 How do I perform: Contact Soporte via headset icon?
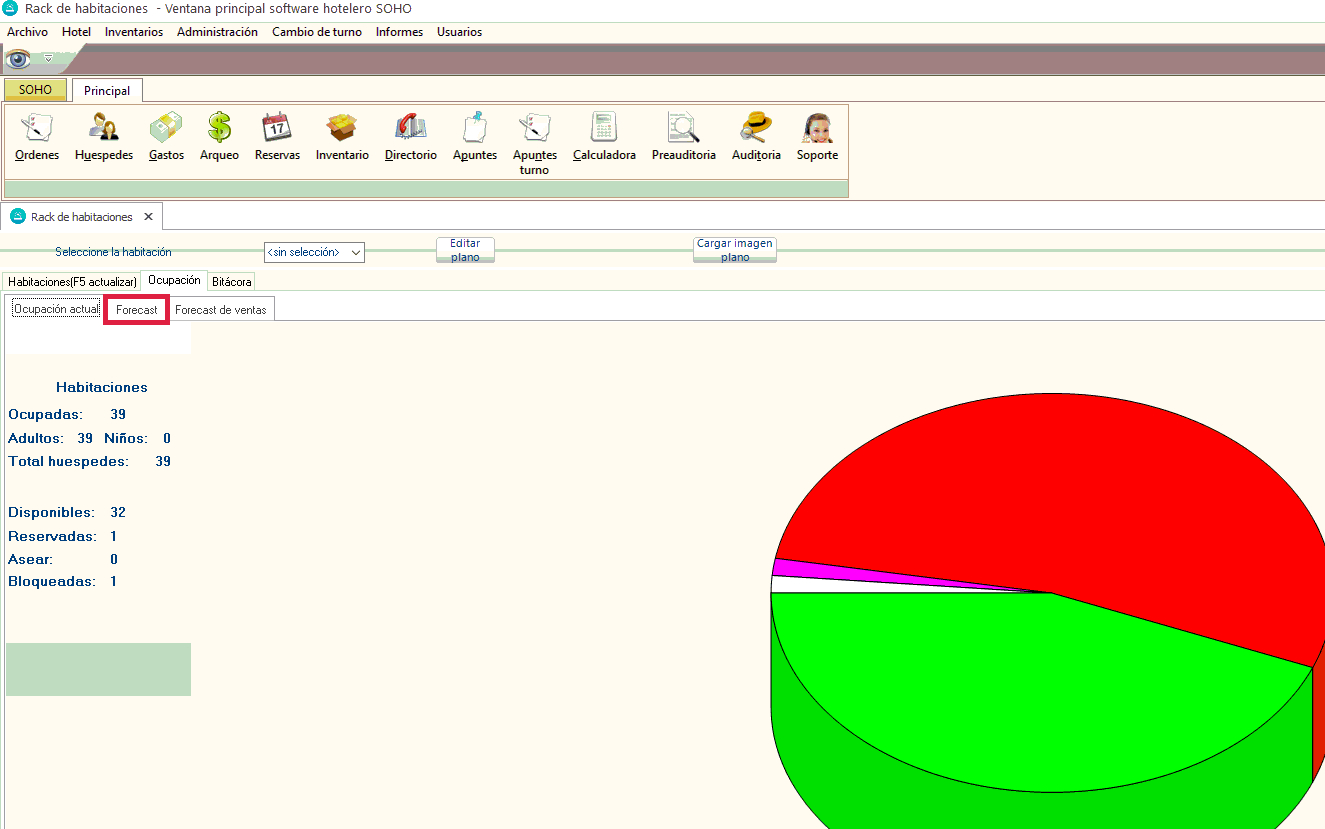point(817,129)
